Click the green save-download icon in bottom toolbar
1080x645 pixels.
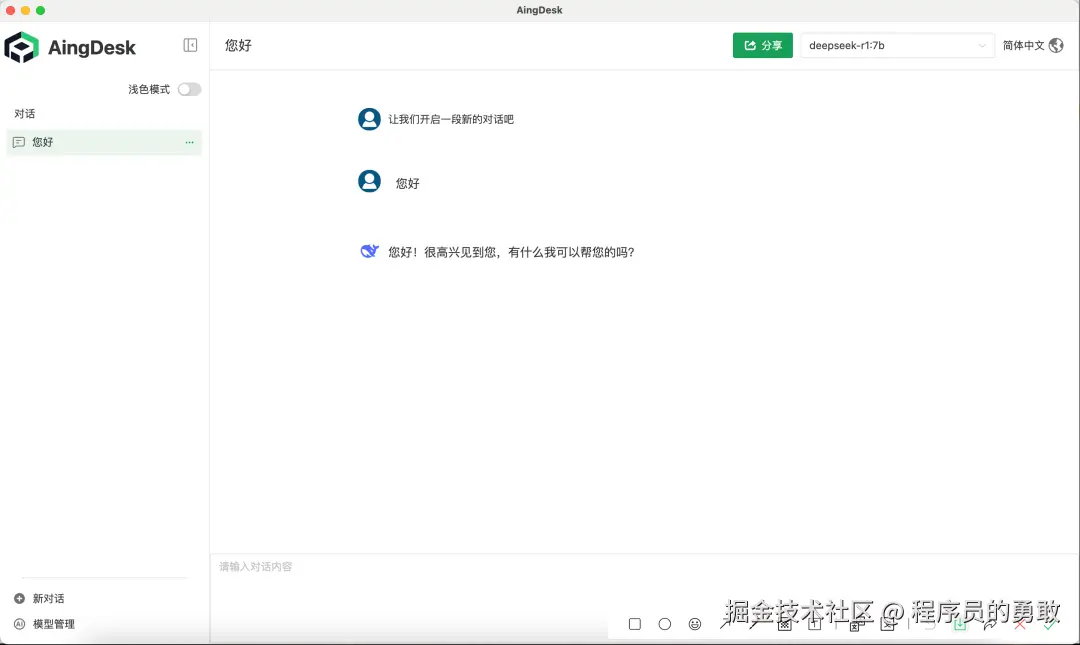point(960,624)
